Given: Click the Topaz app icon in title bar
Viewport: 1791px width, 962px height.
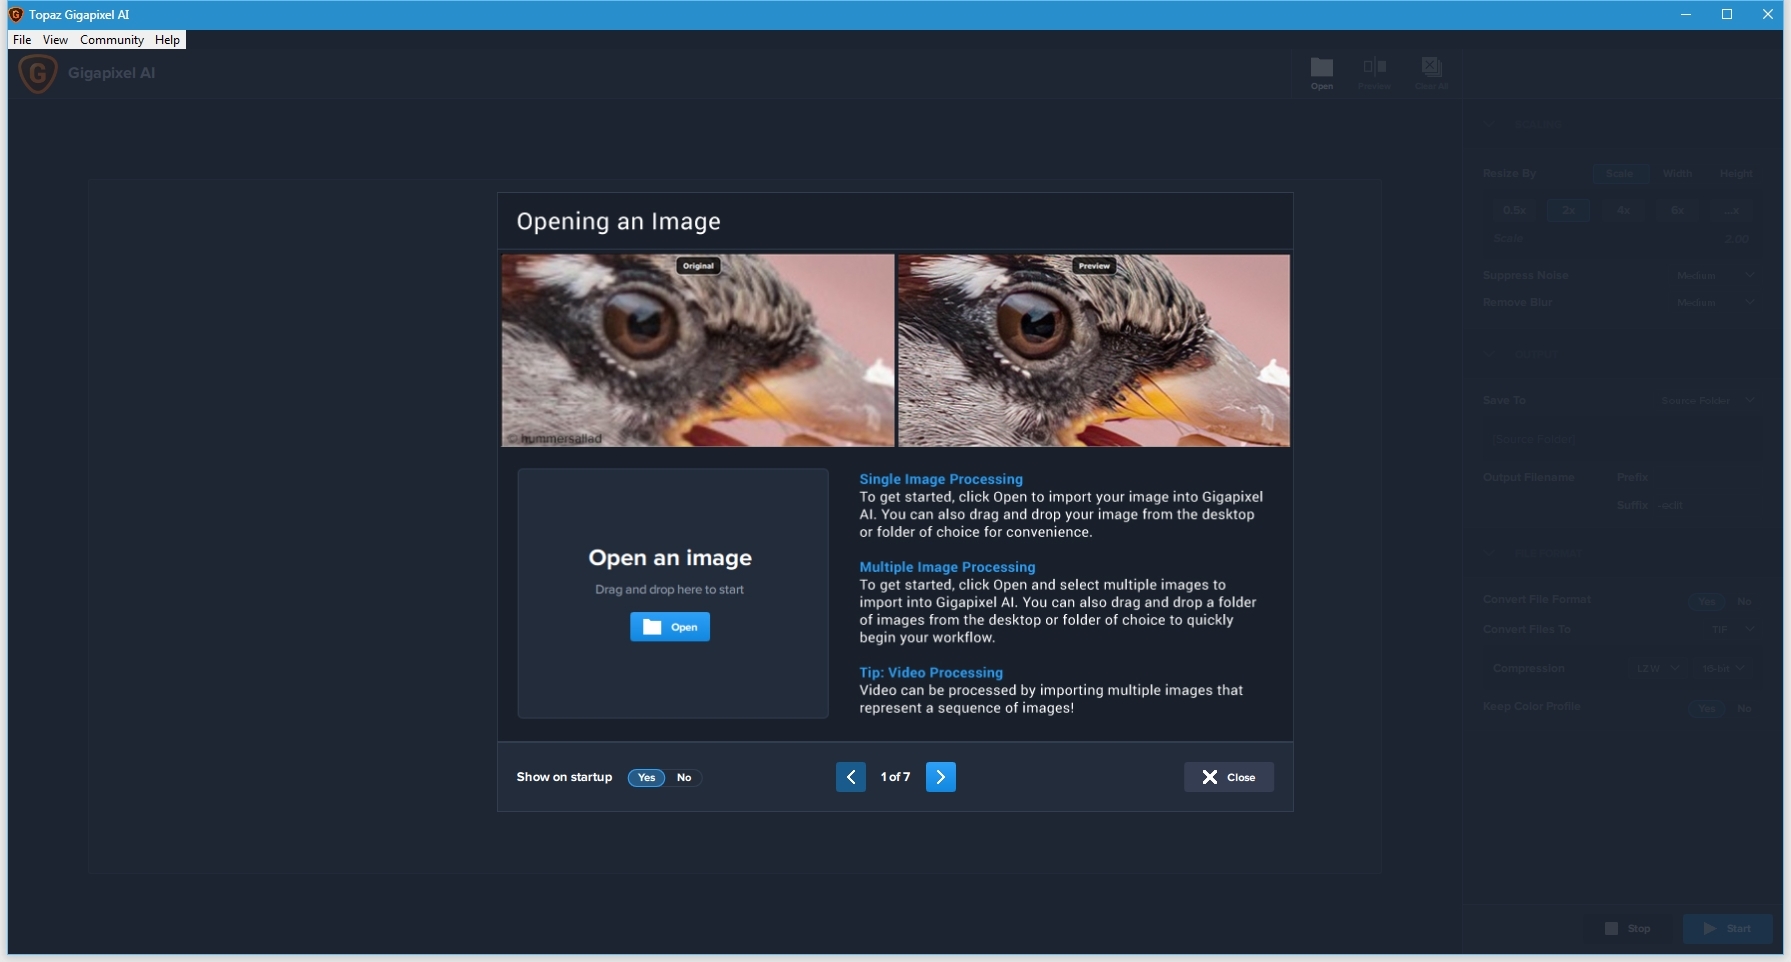Looking at the screenshot, I should coord(16,14).
